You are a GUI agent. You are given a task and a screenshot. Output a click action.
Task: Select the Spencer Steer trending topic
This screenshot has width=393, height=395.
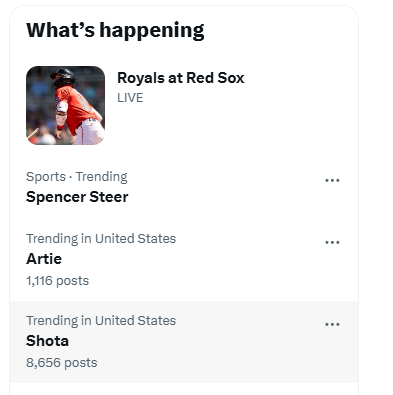click(77, 197)
